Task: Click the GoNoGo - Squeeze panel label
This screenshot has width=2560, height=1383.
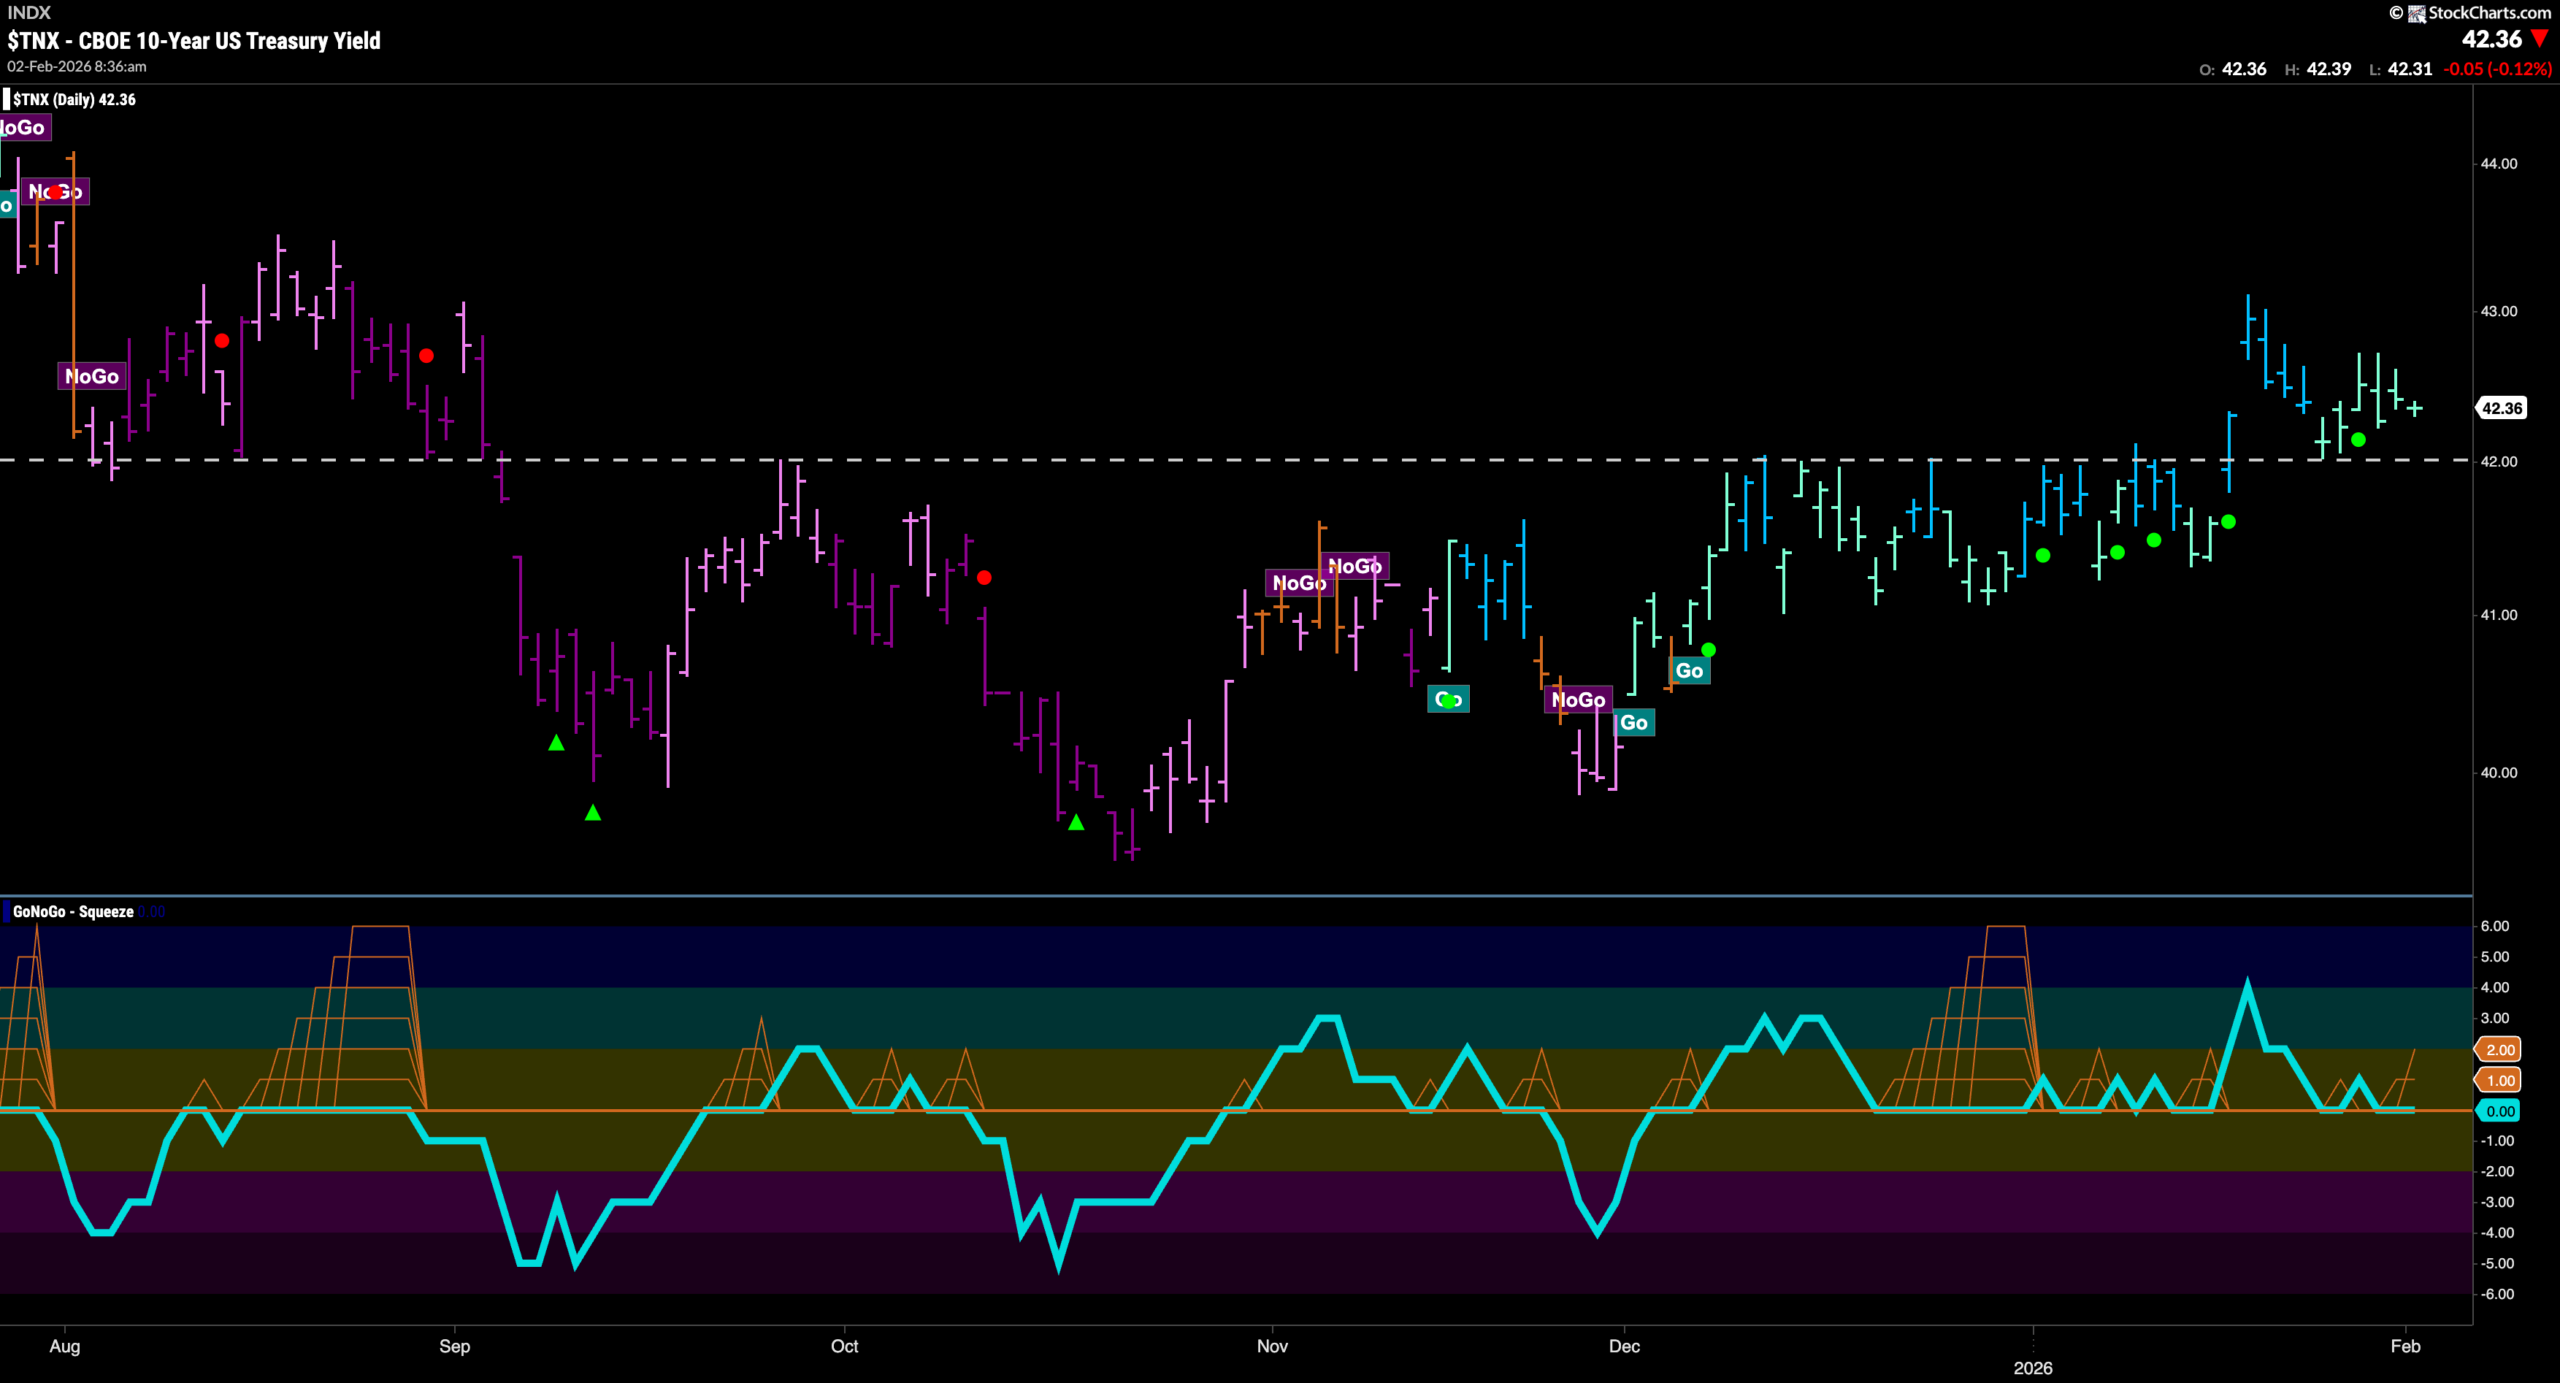Action: coord(73,911)
